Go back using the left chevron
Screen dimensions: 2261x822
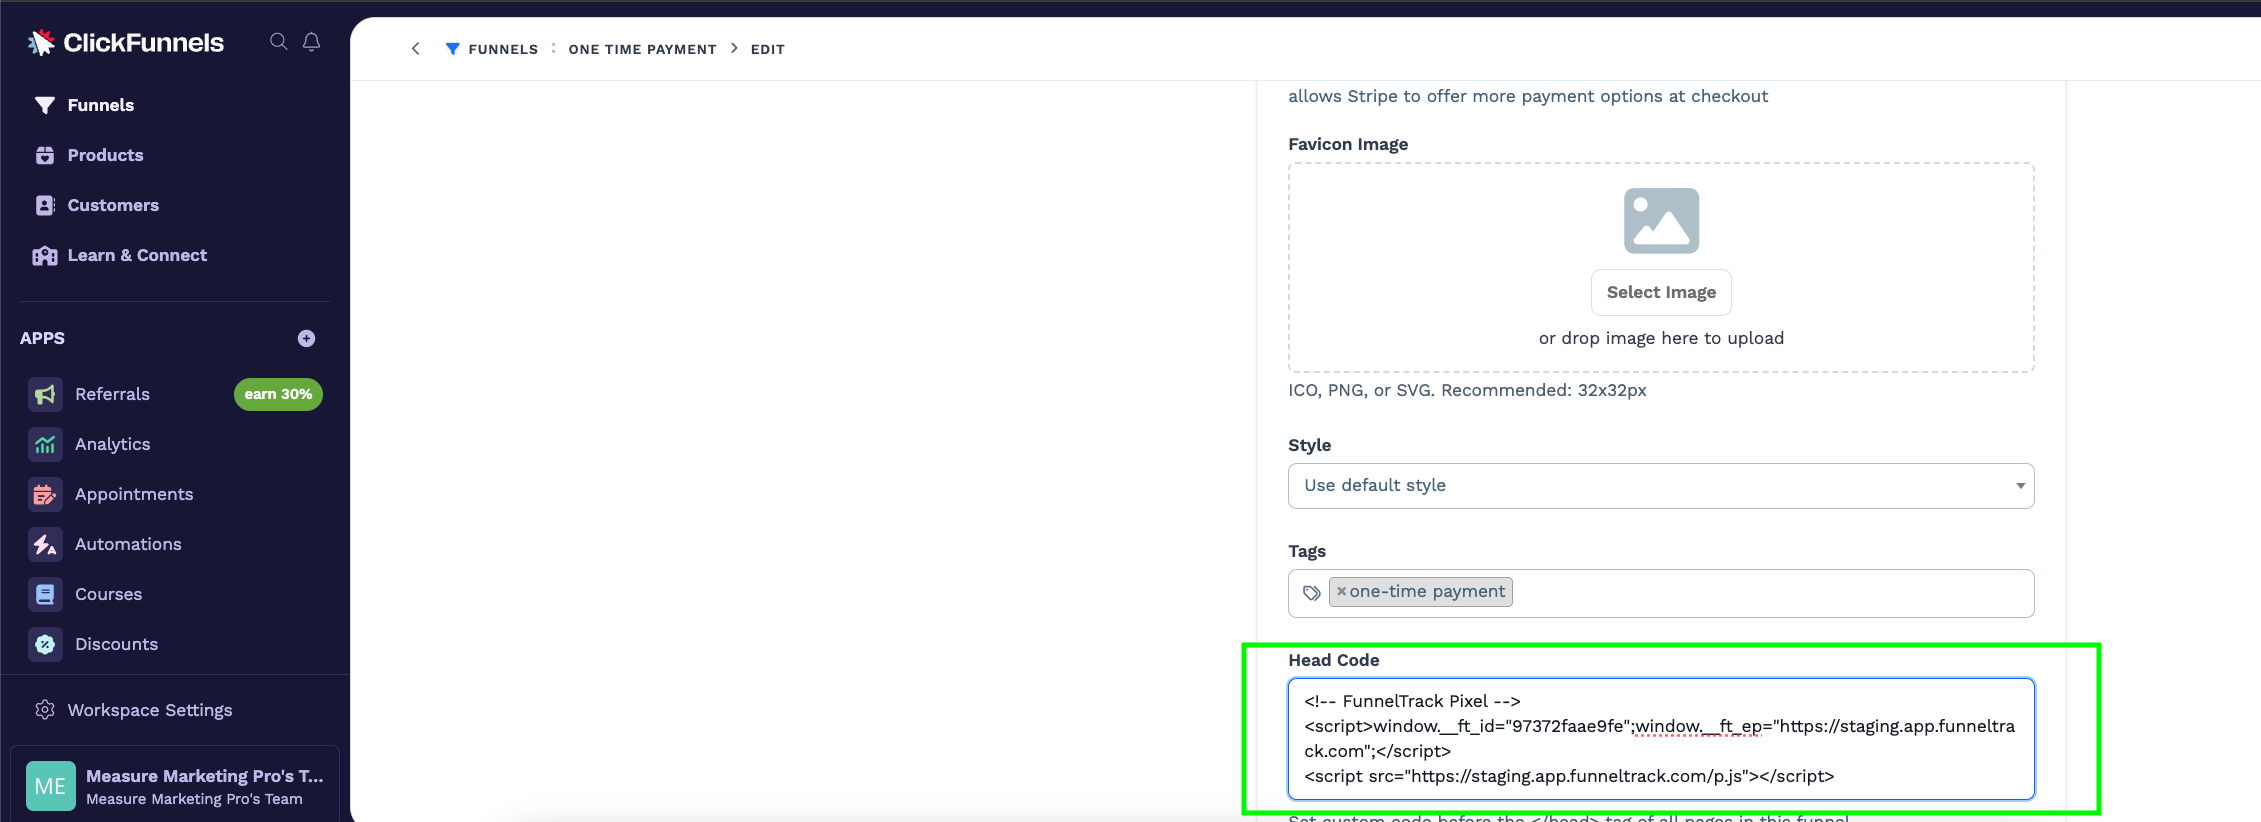416,49
